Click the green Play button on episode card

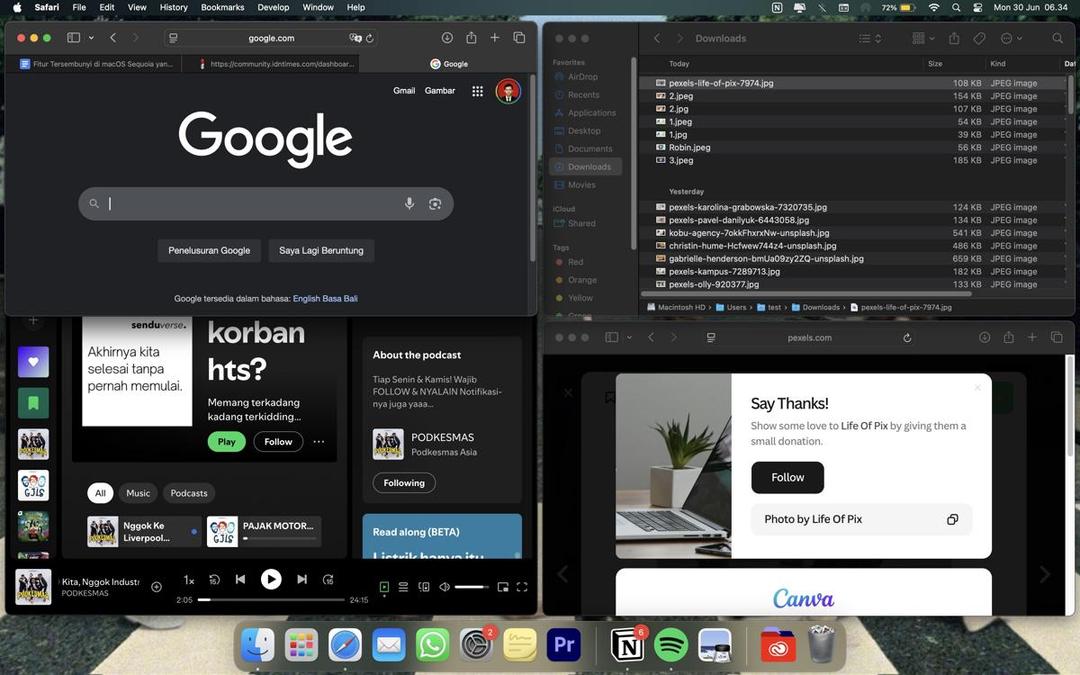(227, 442)
